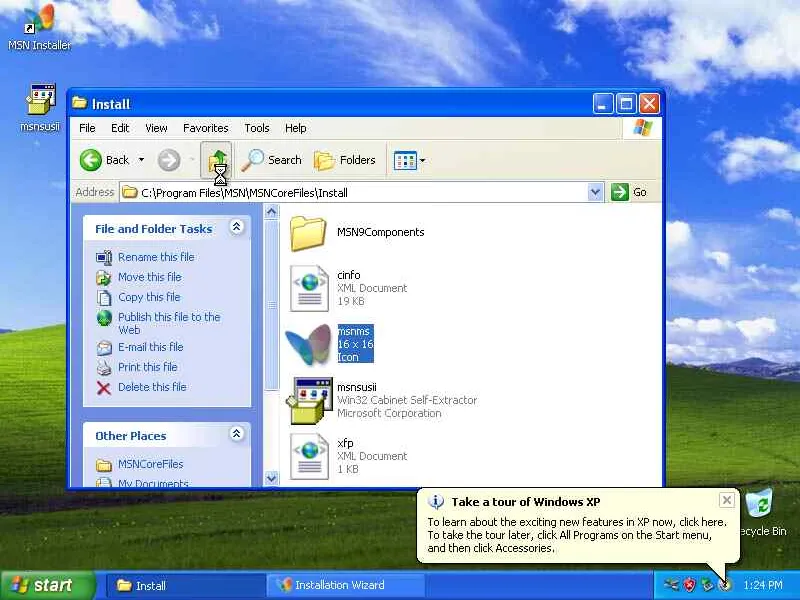Image resolution: width=800 pixels, height=600 pixels.
Task: Expand the address bar dropdown list
Action: pyautogui.click(x=595, y=192)
